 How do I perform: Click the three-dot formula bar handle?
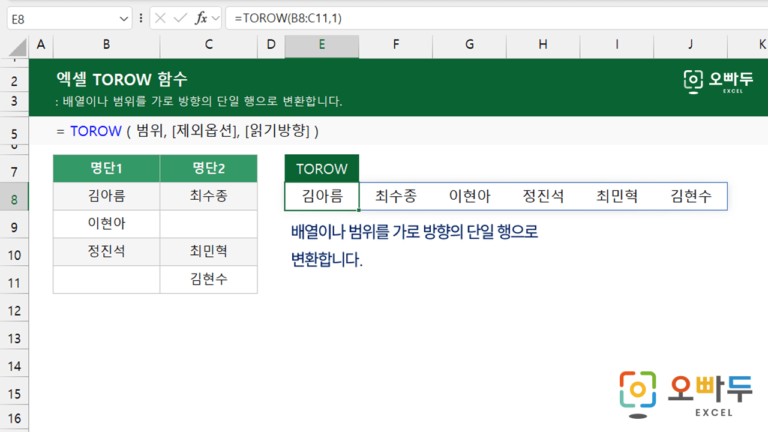pos(141,19)
